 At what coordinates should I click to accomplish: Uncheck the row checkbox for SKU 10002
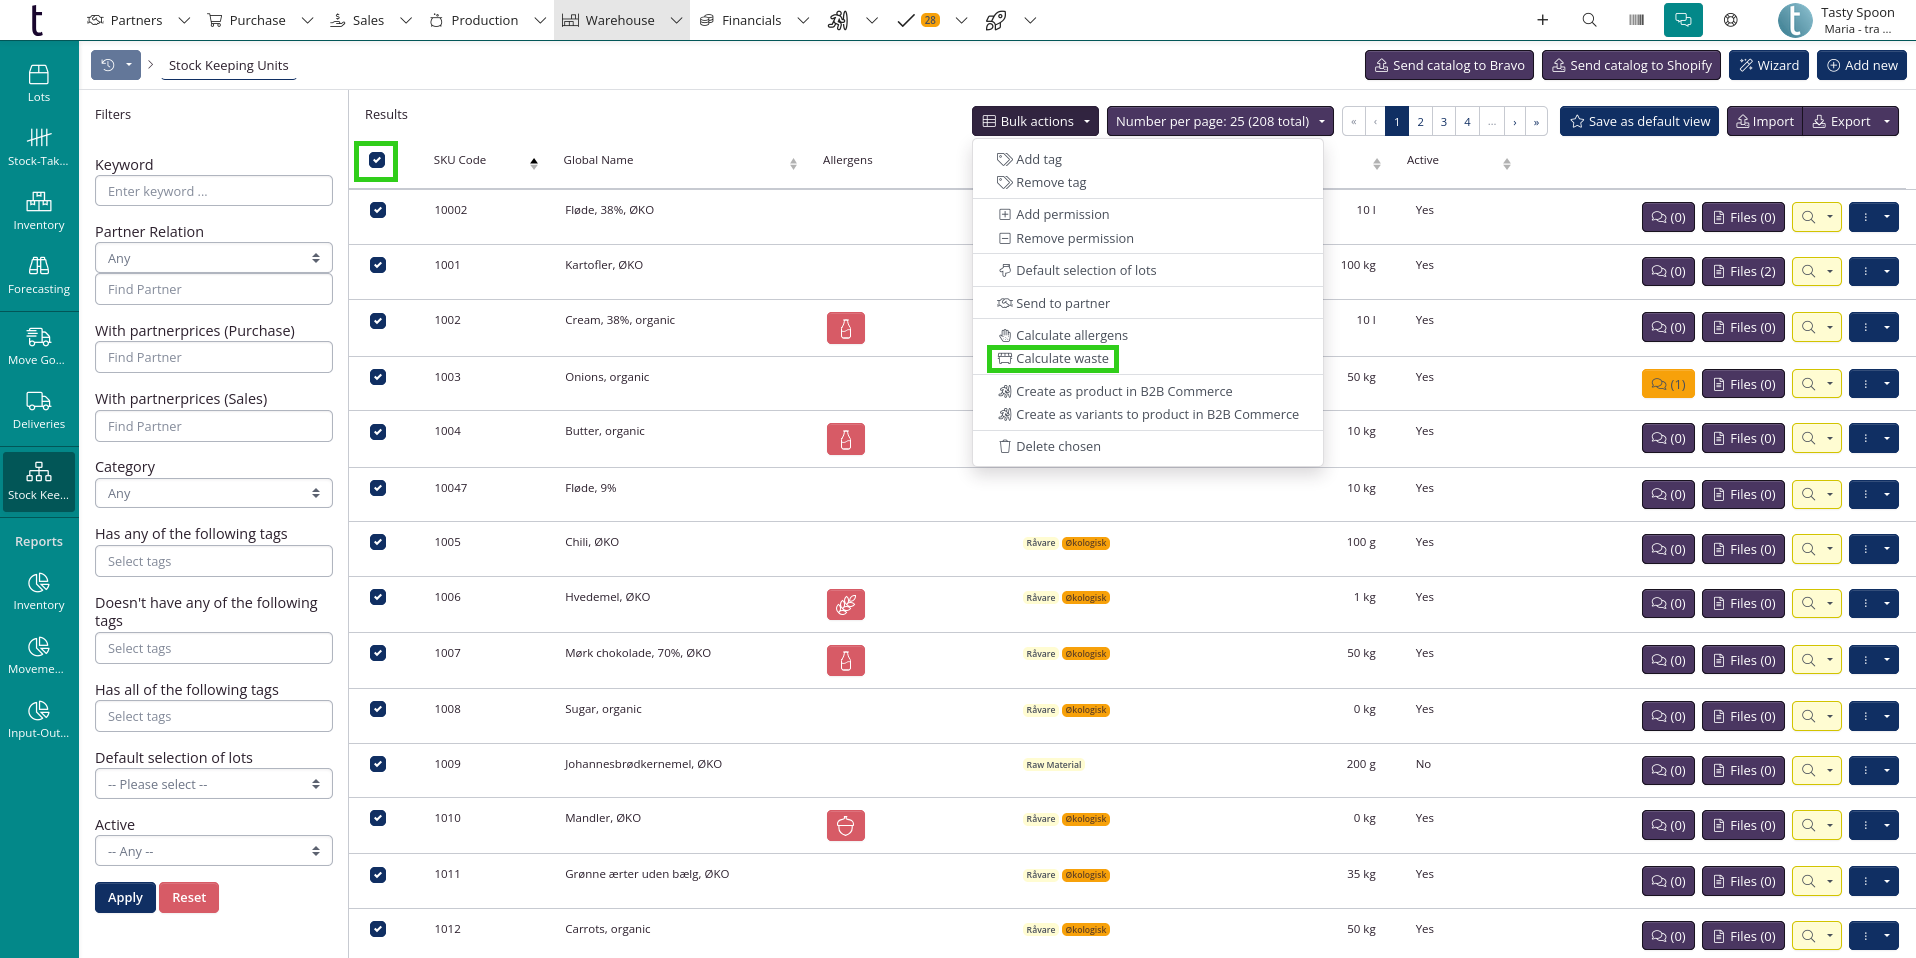[x=378, y=210]
